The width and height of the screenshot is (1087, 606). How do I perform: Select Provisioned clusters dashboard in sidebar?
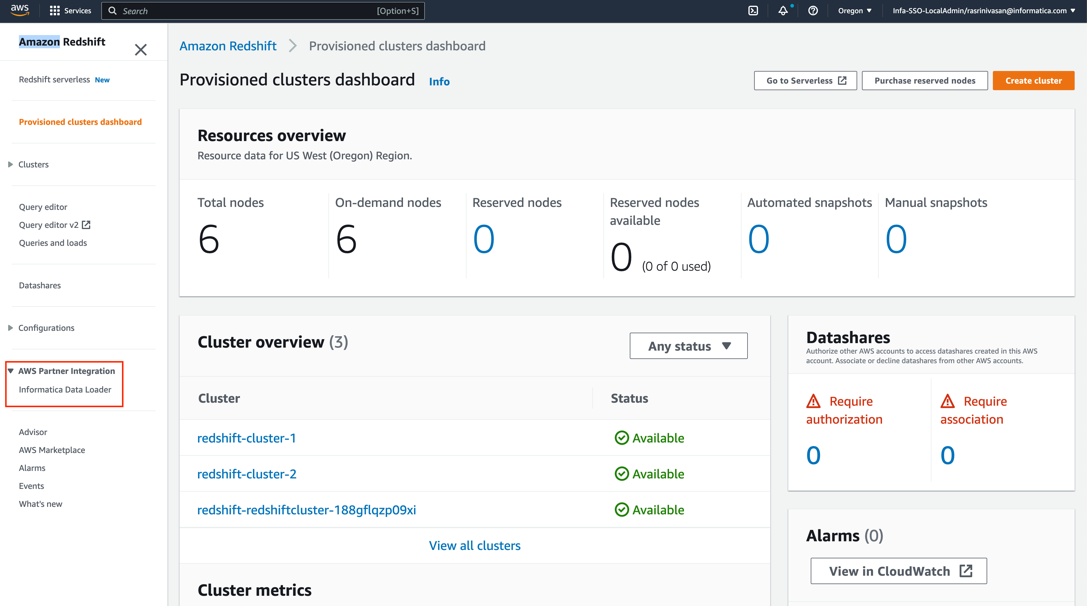[x=80, y=121]
